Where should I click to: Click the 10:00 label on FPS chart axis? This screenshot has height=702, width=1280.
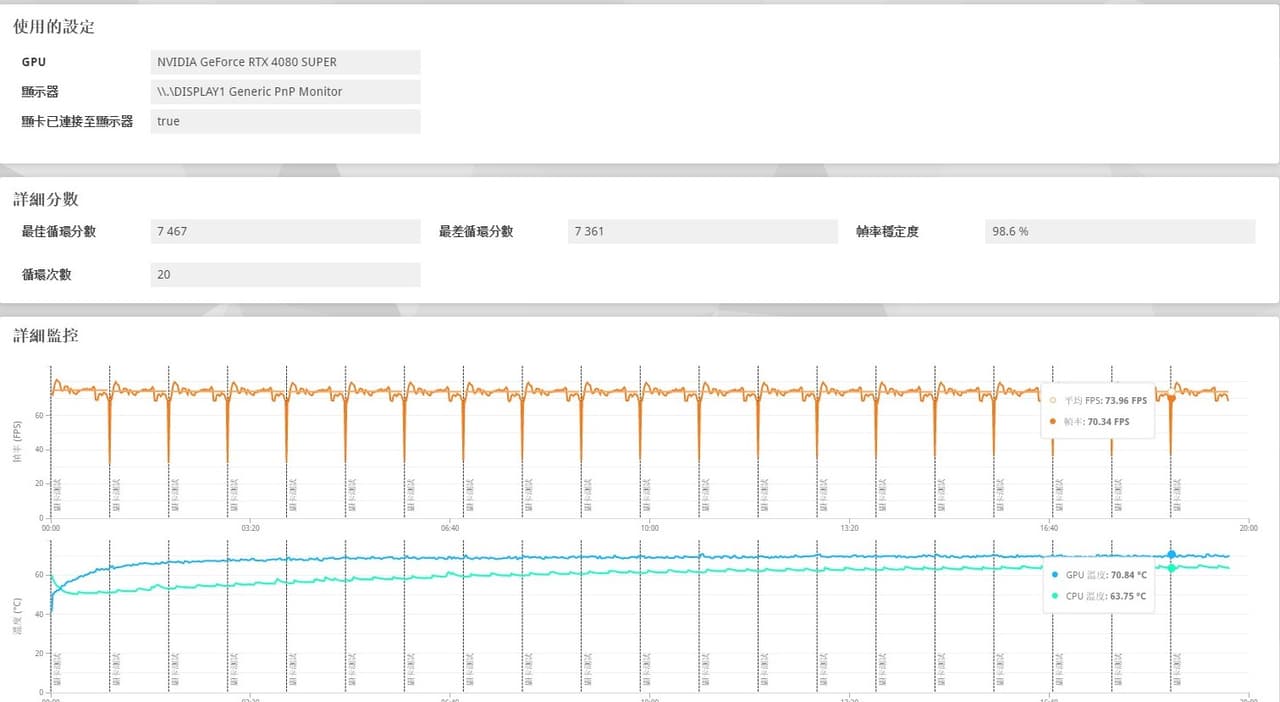pos(649,528)
